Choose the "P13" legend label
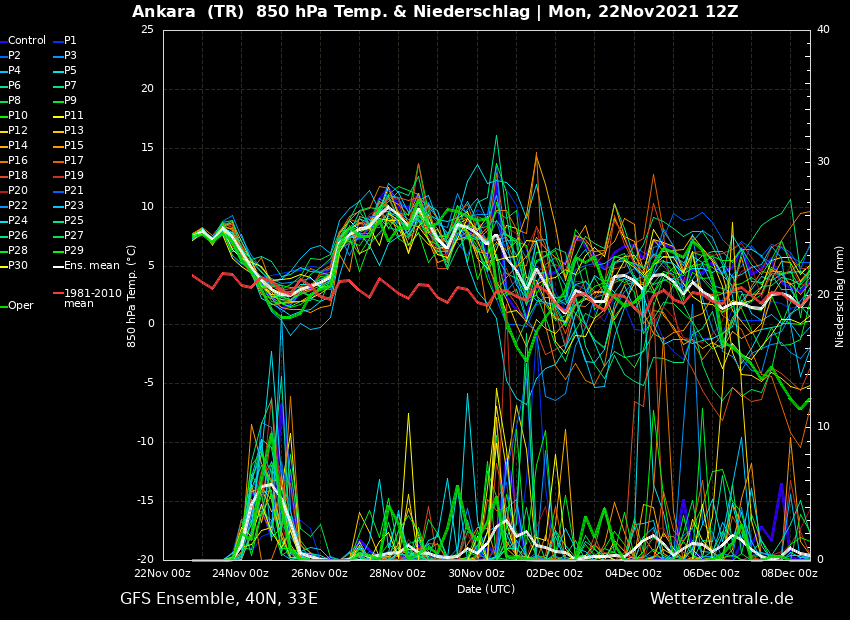This screenshot has height=620, width=850. click(74, 131)
